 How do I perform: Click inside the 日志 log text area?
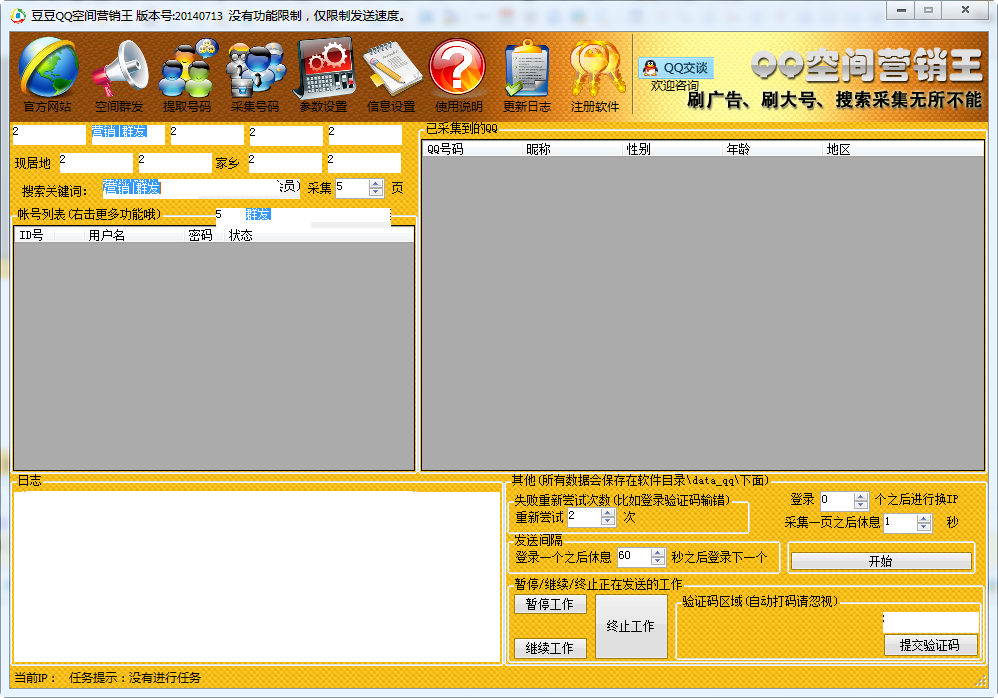[x=257, y=577]
